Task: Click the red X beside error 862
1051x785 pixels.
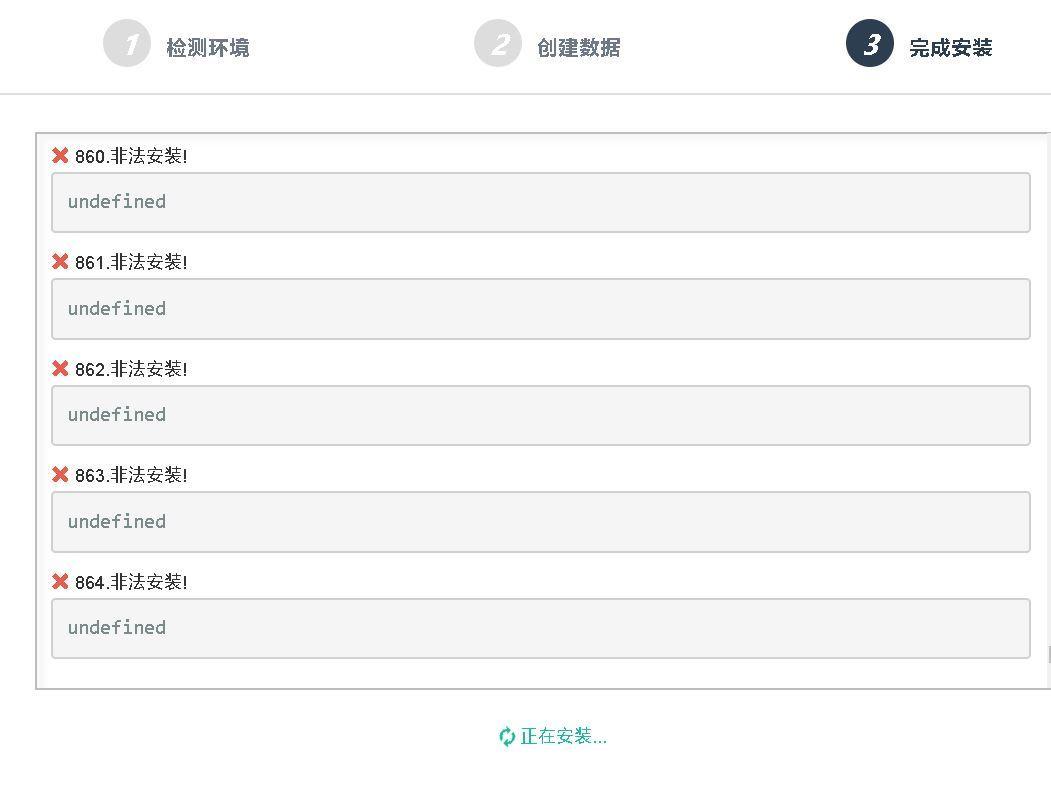Action: [x=60, y=368]
